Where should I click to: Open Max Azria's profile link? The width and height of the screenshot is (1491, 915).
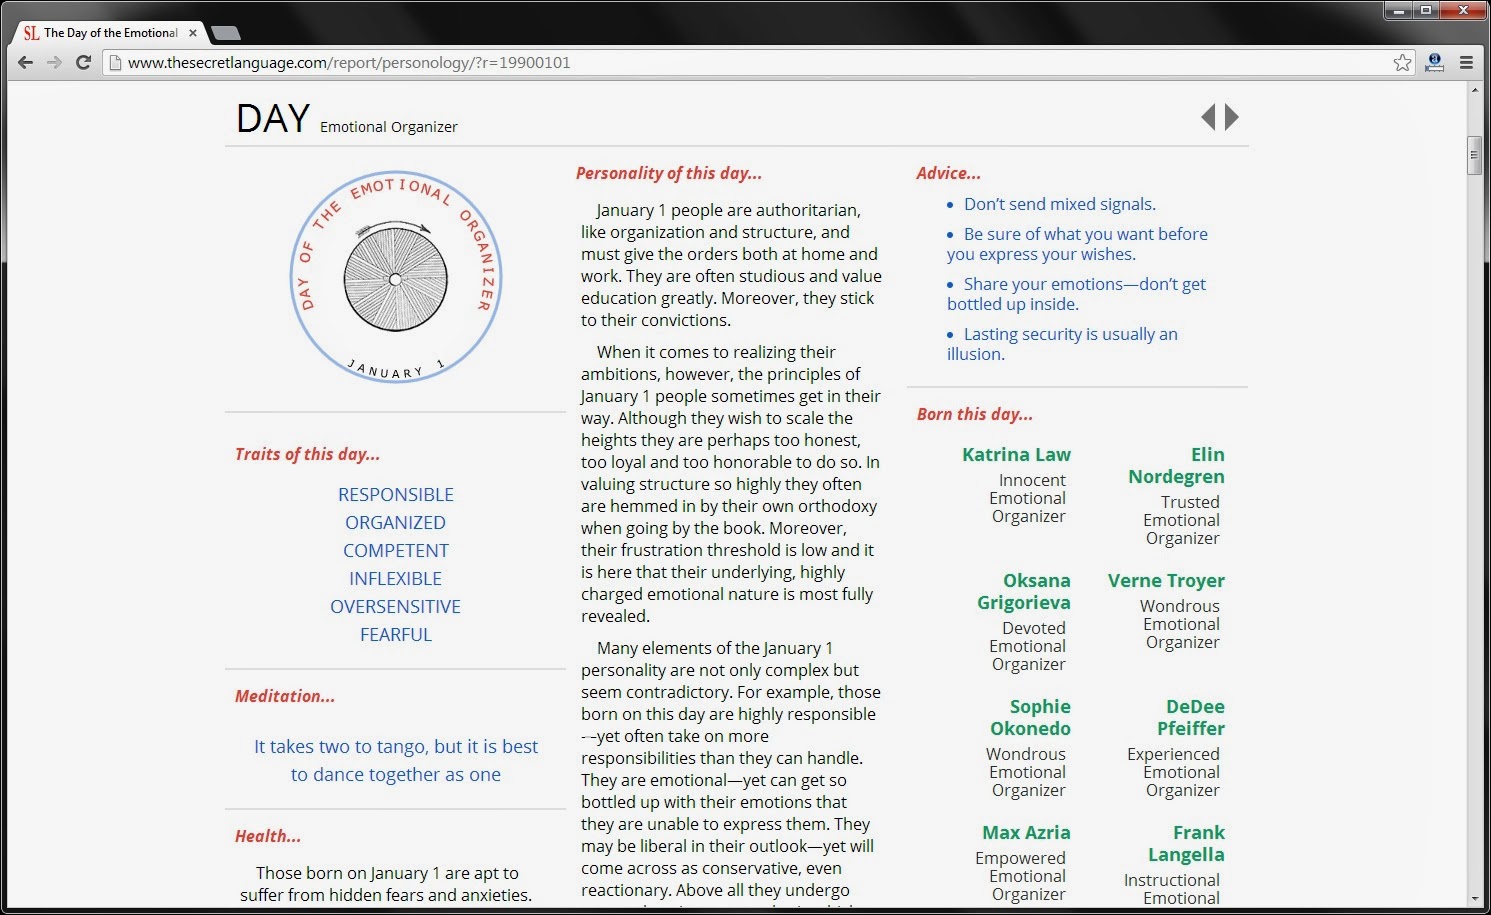[x=1026, y=832]
